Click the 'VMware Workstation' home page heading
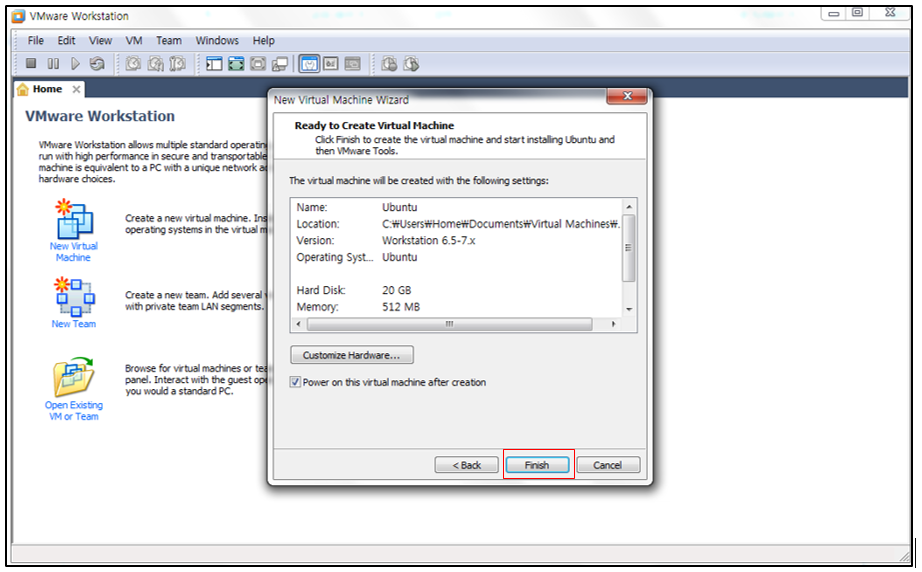 [x=100, y=116]
